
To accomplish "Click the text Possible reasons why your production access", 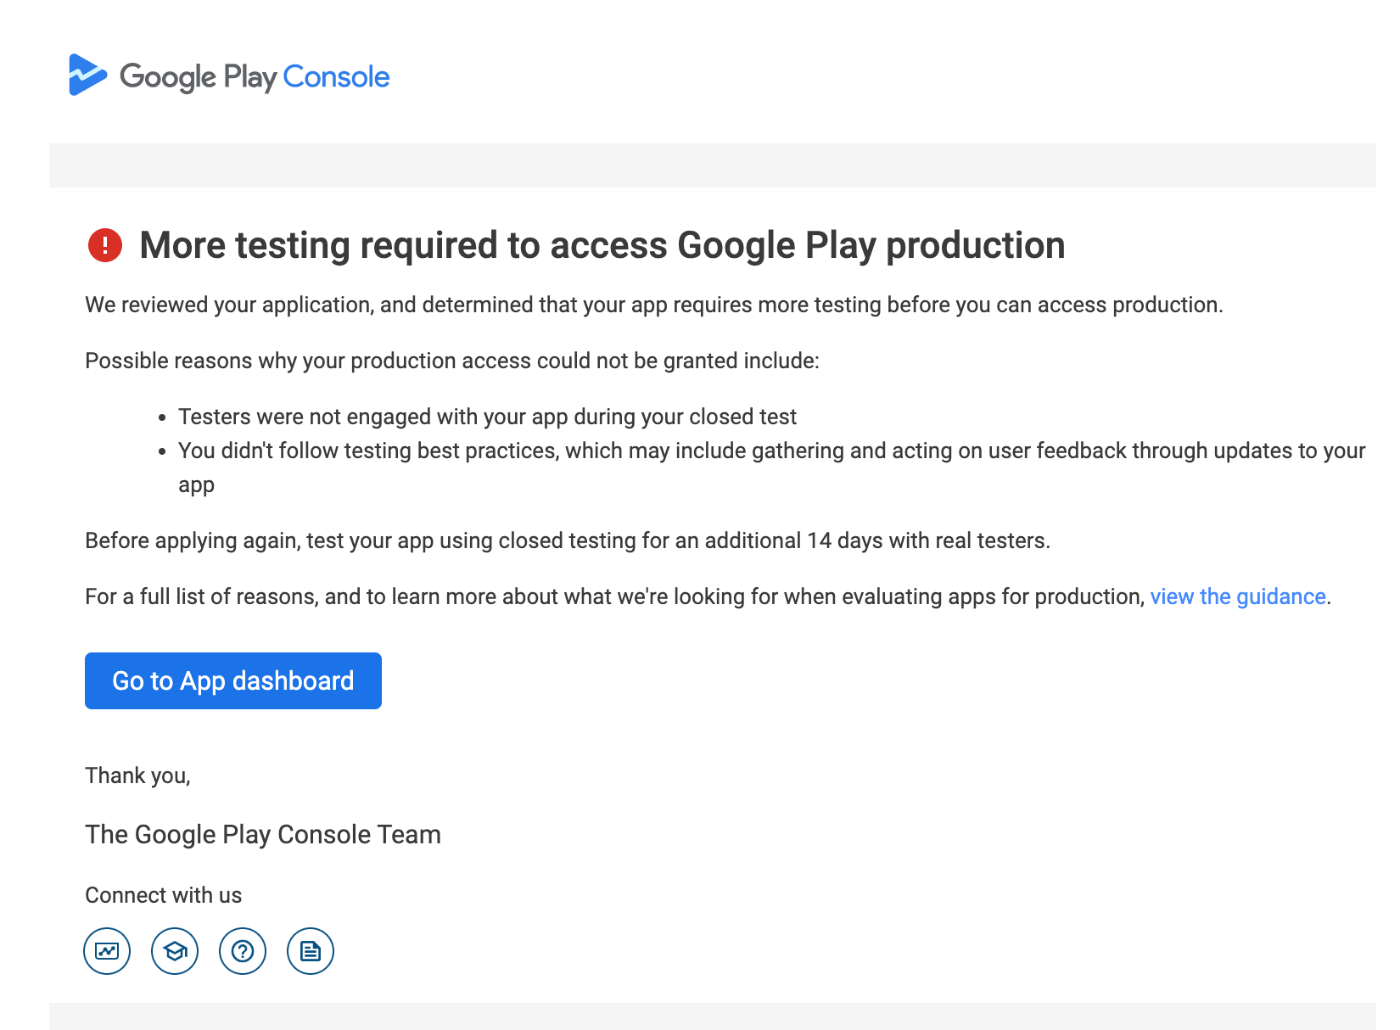I will pyautogui.click(x=452, y=361).
